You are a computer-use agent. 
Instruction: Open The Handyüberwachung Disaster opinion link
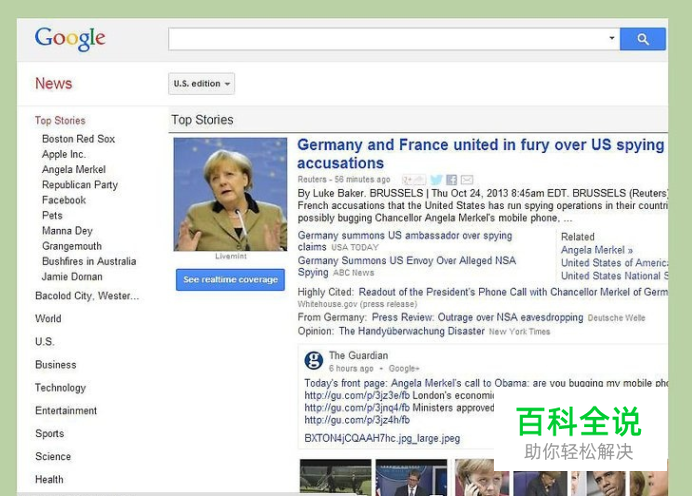click(x=412, y=331)
